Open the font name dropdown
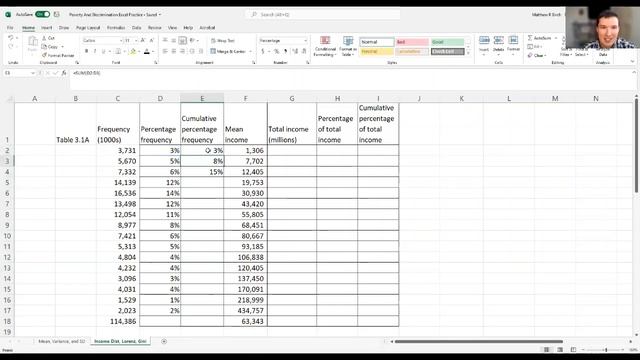The width and height of the screenshot is (640, 360). (x=121, y=40)
